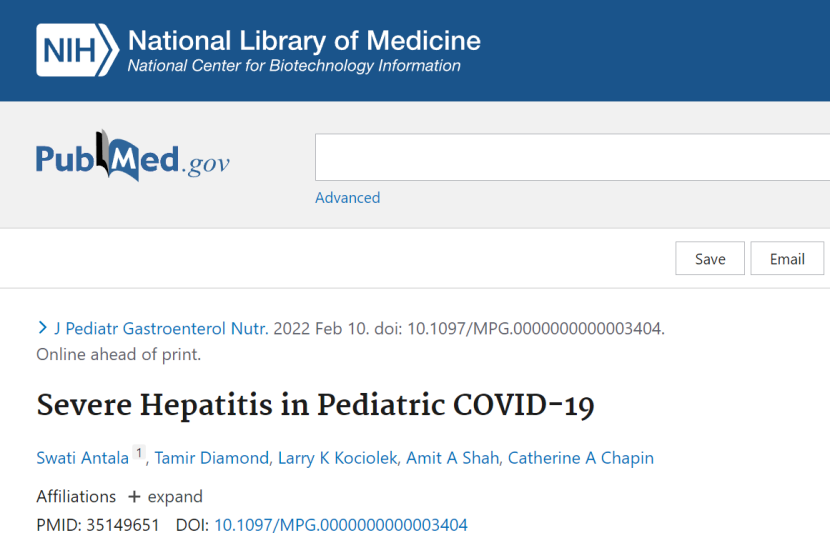Expand the Affiliations plus icon
831x559 pixels.
pos(134,497)
